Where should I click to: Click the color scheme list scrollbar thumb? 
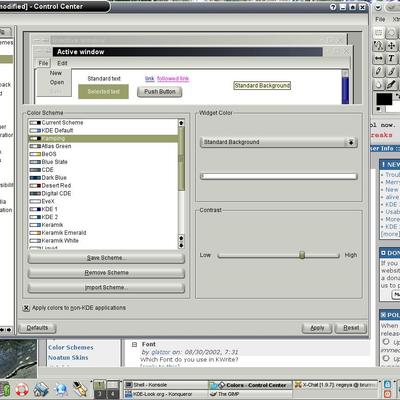tap(181, 159)
